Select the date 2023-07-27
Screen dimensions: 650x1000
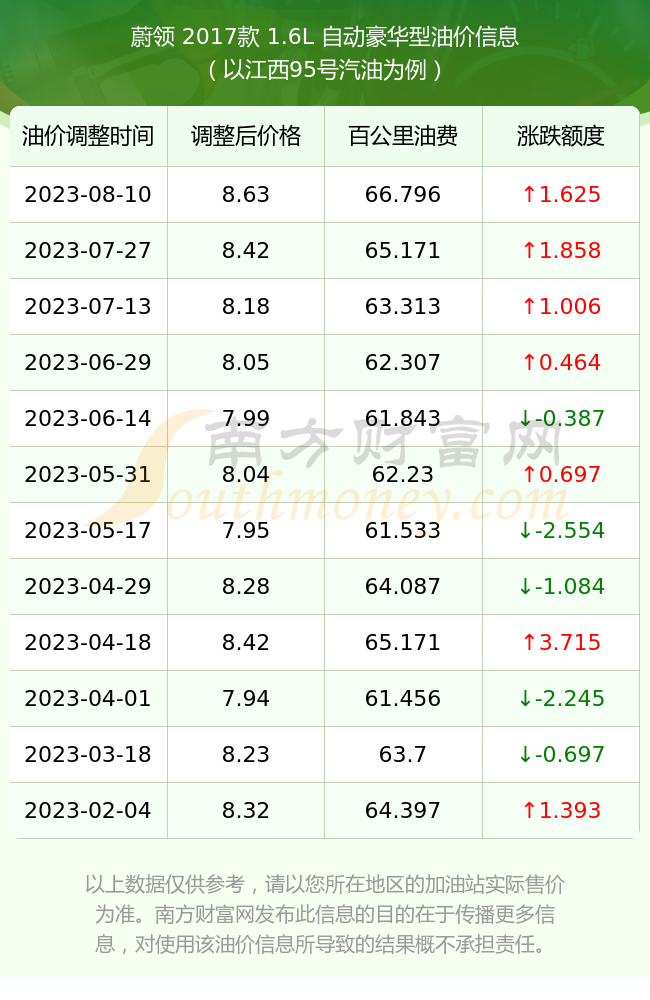(x=88, y=251)
